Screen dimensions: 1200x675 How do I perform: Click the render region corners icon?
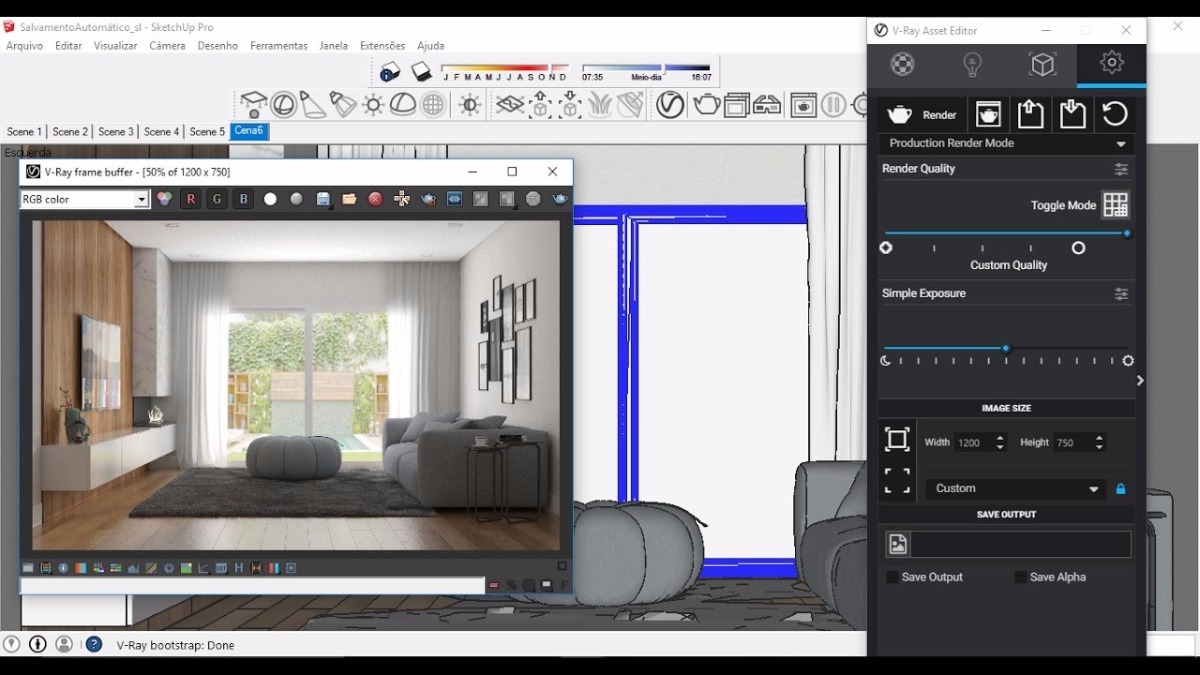tap(897, 482)
